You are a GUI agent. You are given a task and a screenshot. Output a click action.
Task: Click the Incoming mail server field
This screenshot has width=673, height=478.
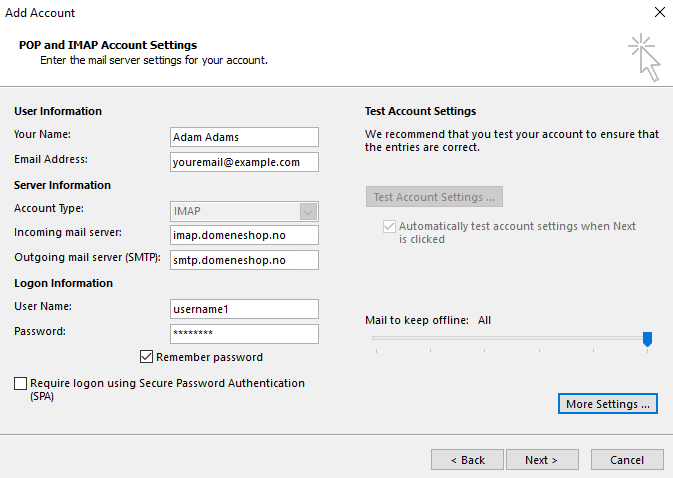pos(244,235)
